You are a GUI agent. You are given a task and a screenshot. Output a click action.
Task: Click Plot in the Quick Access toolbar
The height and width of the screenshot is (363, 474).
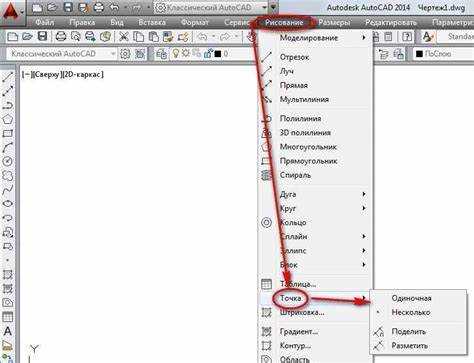tap(99, 7)
